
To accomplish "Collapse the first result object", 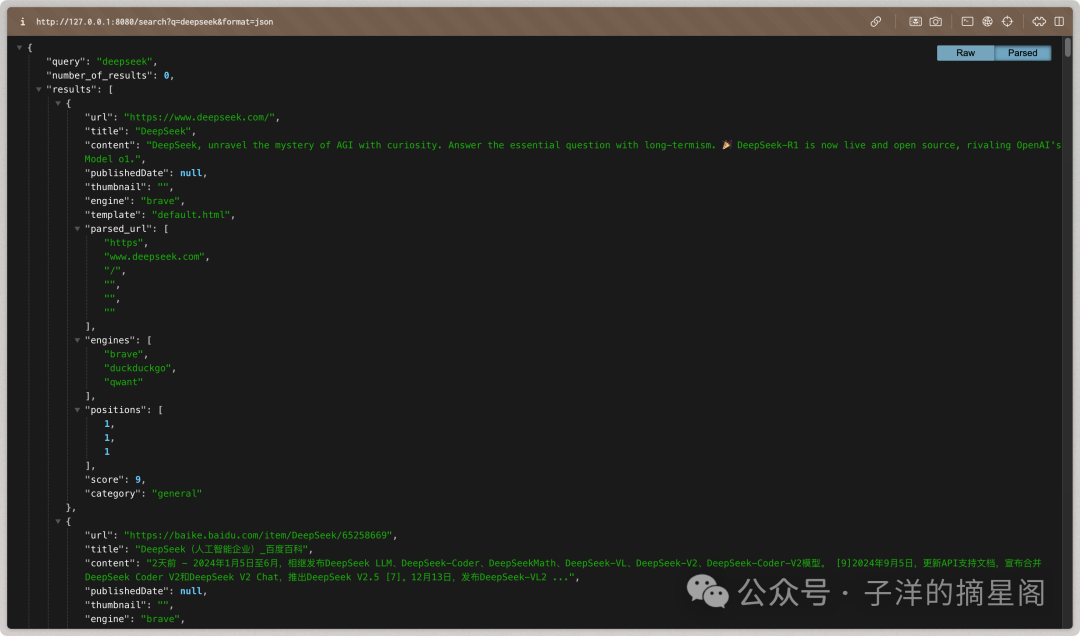I will pyautogui.click(x=58, y=103).
